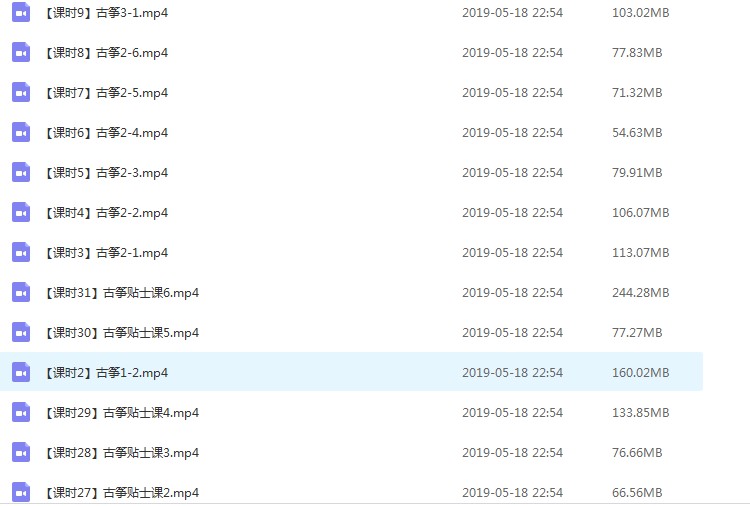Viewport: 750px width, 506px height.
Task: Click filename 【课时2】古筝1-2.mp4
Action: click(106, 373)
